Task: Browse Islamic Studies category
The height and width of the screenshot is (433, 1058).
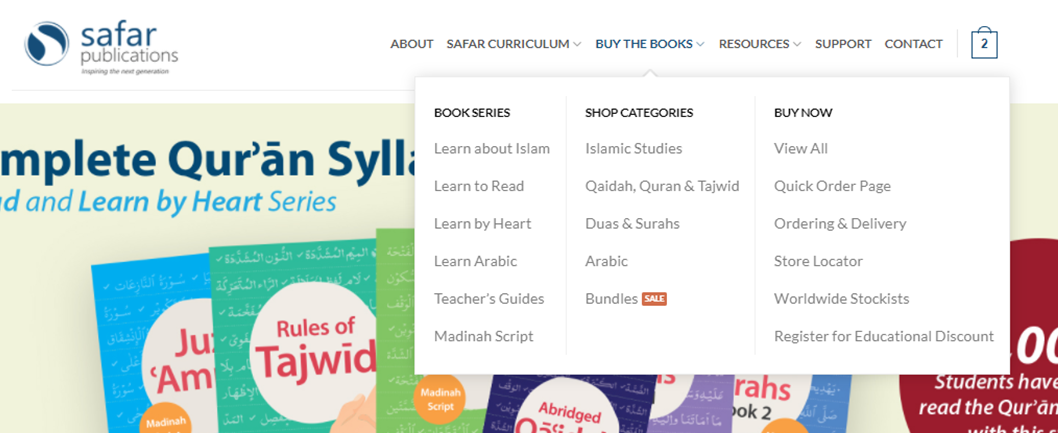Action: pos(634,148)
